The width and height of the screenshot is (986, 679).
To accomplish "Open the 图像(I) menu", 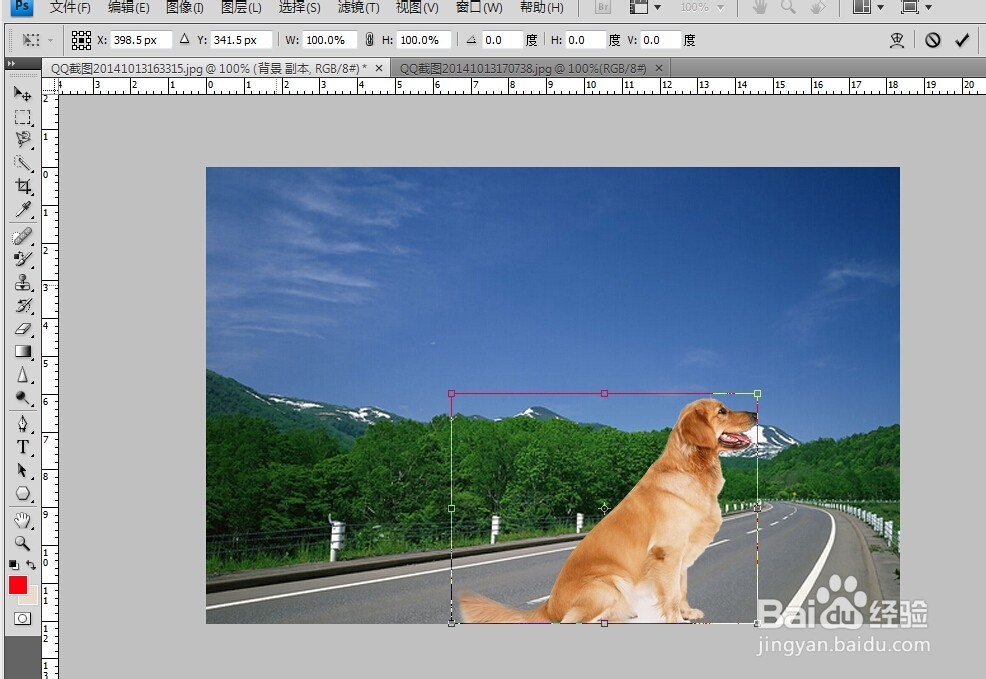I will (x=184, y=8).
